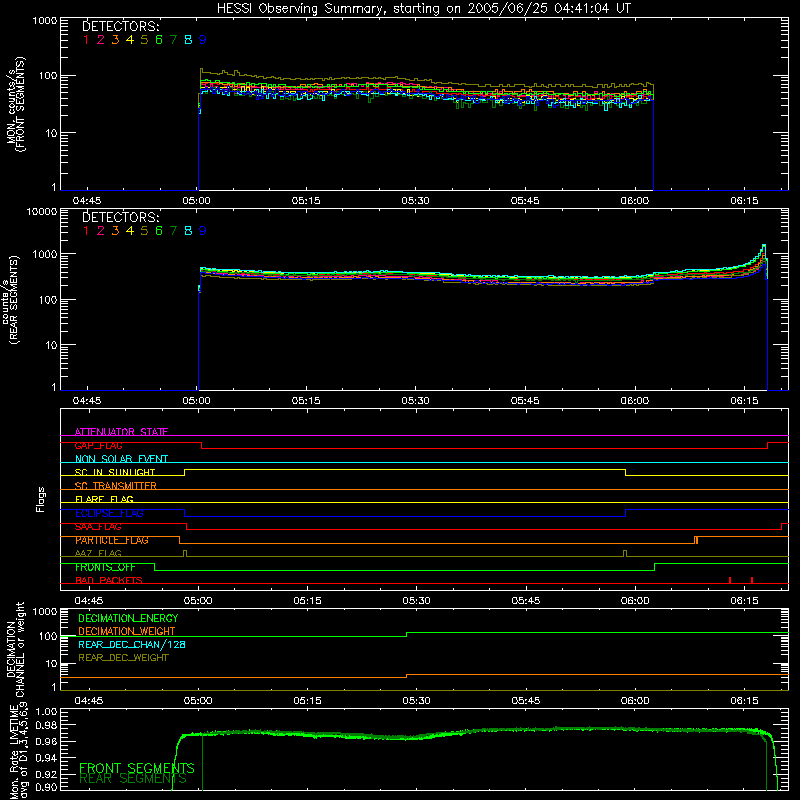800x800 pixels.
Task: Select blue detector 9 in rear segments legend
Action: [x=203, y=231]
